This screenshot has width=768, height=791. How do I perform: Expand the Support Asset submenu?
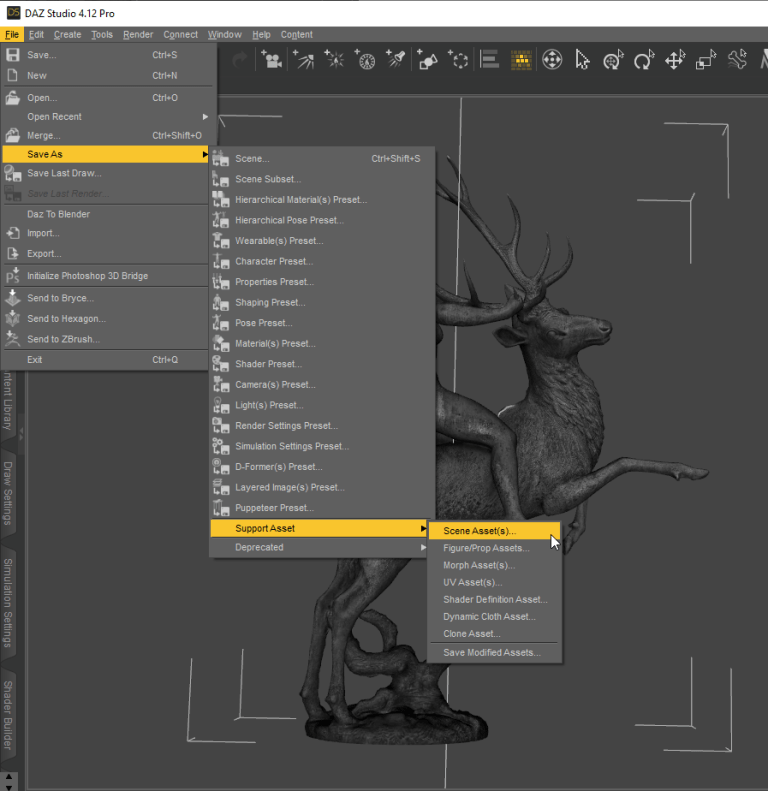click(x=319, y=529)
